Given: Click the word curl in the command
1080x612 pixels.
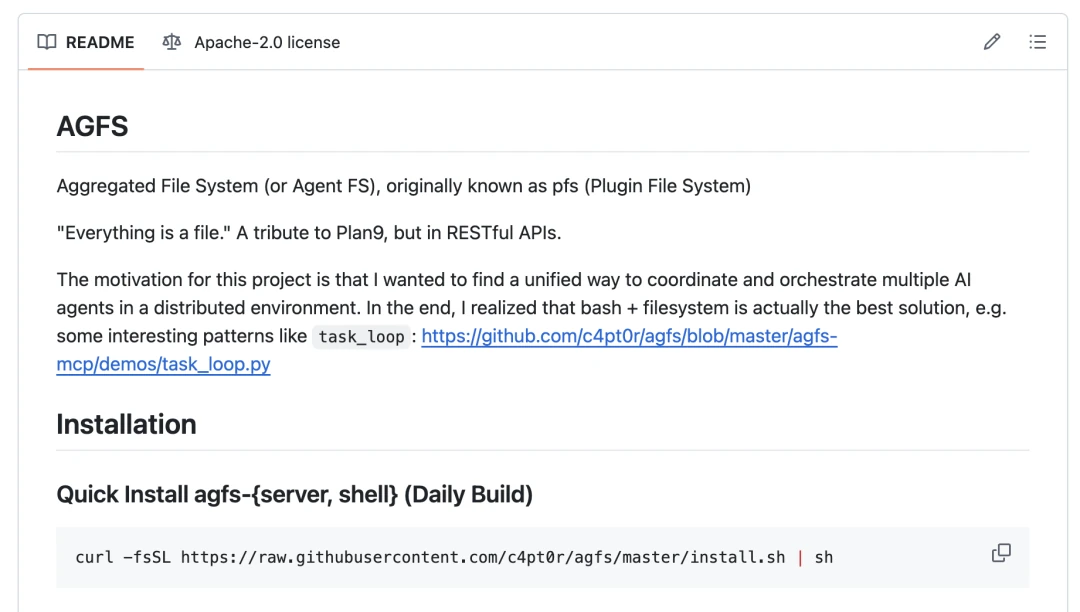Looking at the screenshot, I should pos(94,557).
